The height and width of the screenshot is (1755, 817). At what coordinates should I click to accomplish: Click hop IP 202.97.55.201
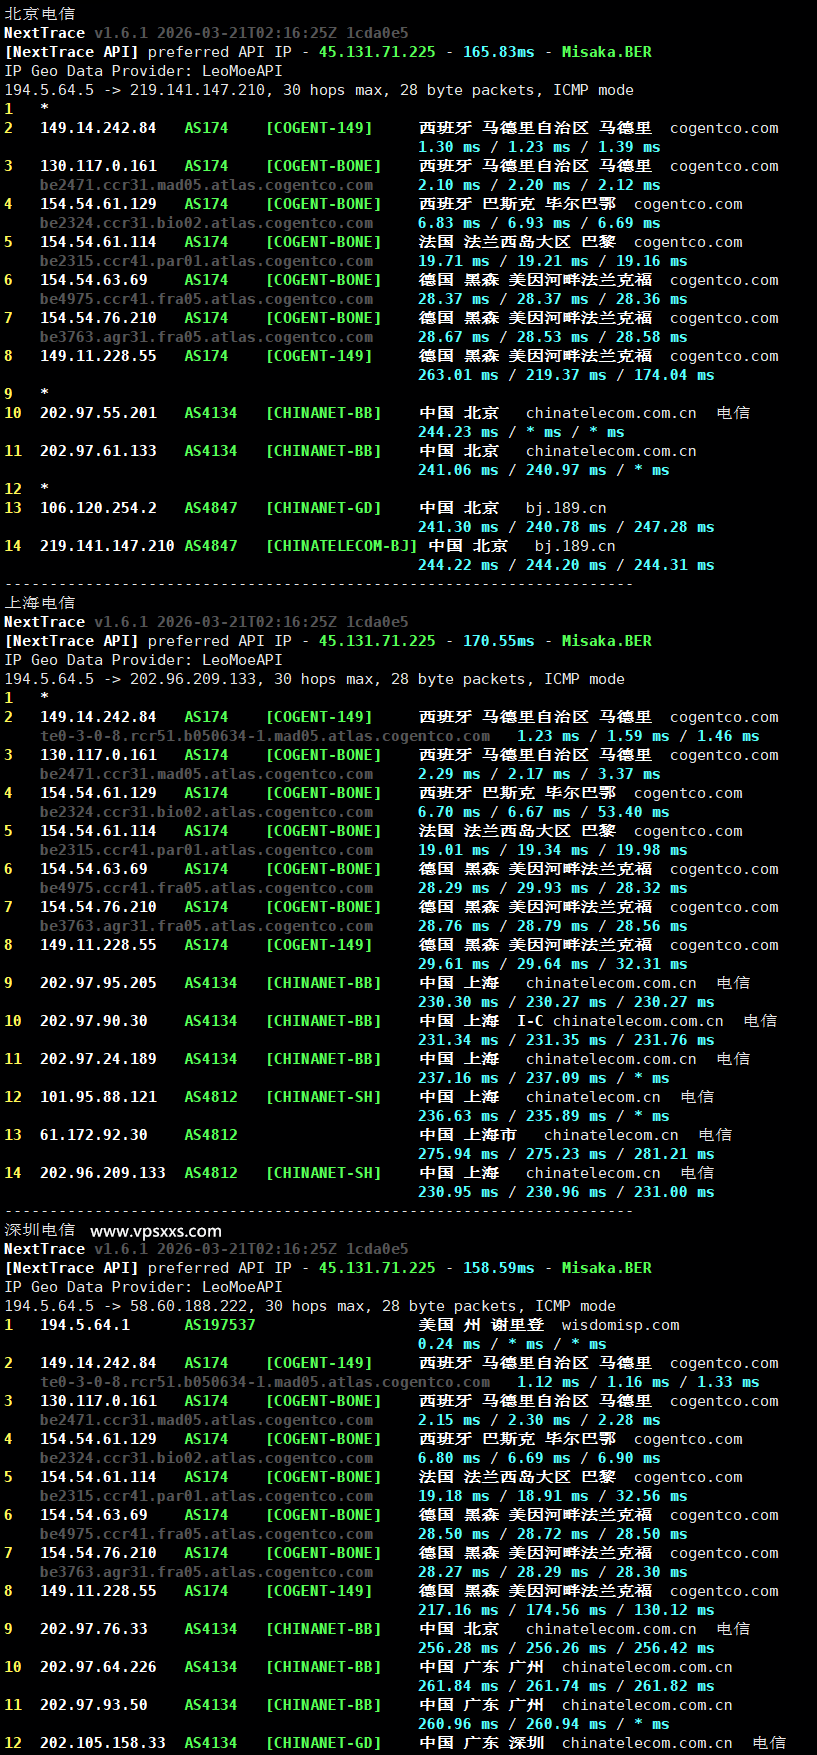click(98, 413)
